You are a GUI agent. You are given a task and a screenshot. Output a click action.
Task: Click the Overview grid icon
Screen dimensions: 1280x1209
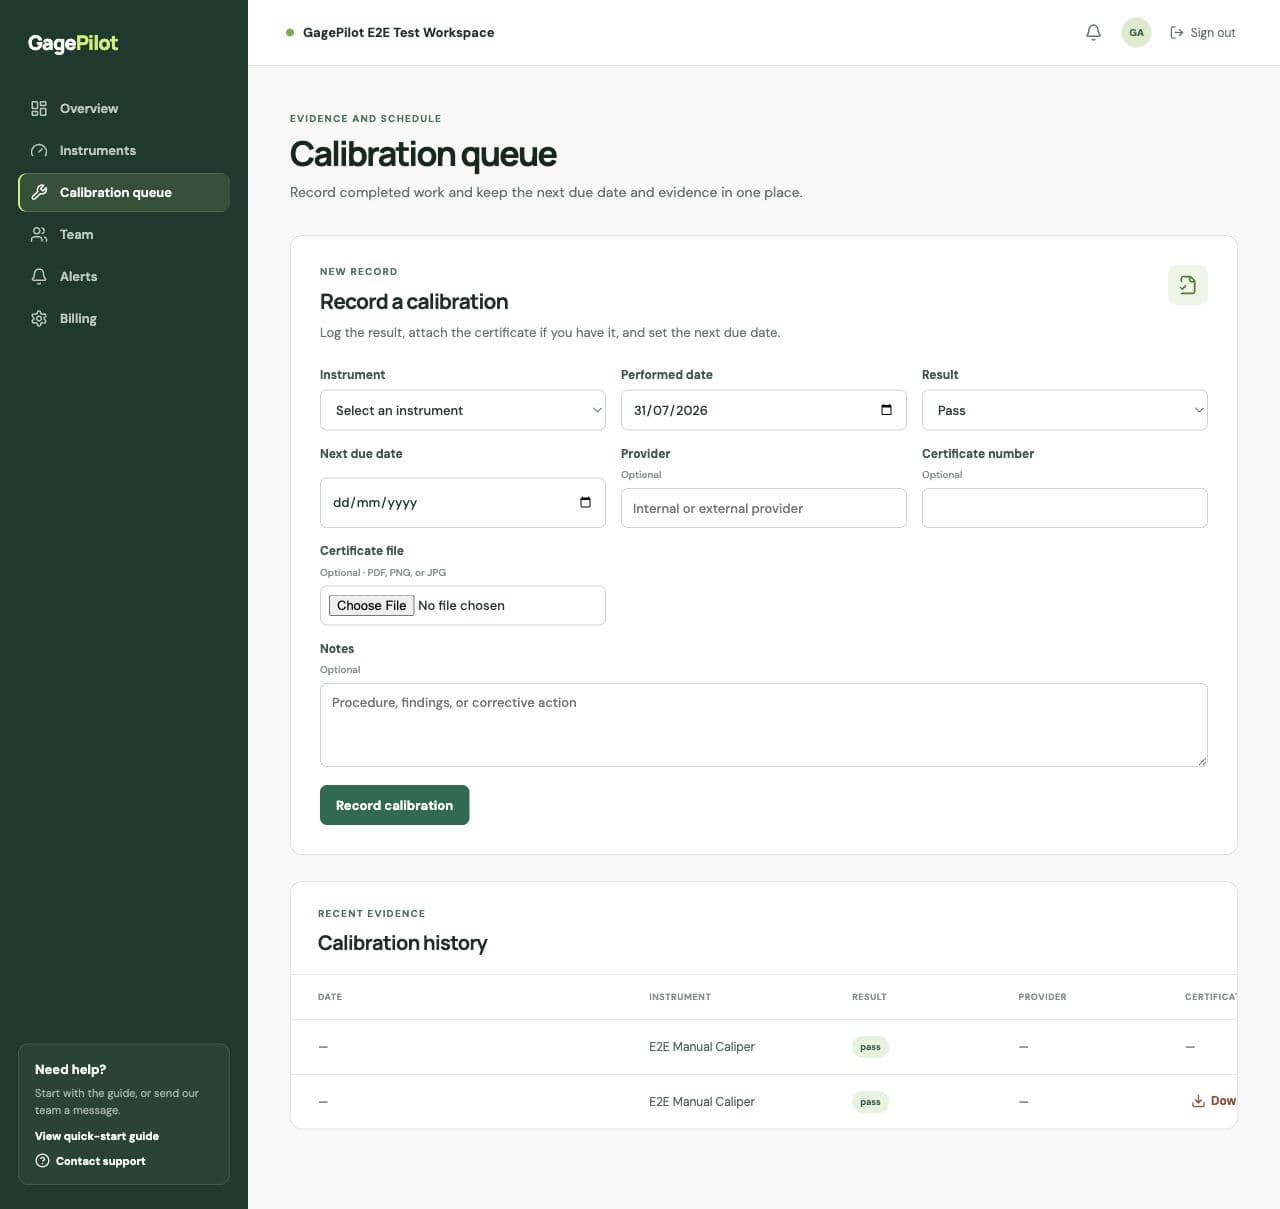(39, 108)
